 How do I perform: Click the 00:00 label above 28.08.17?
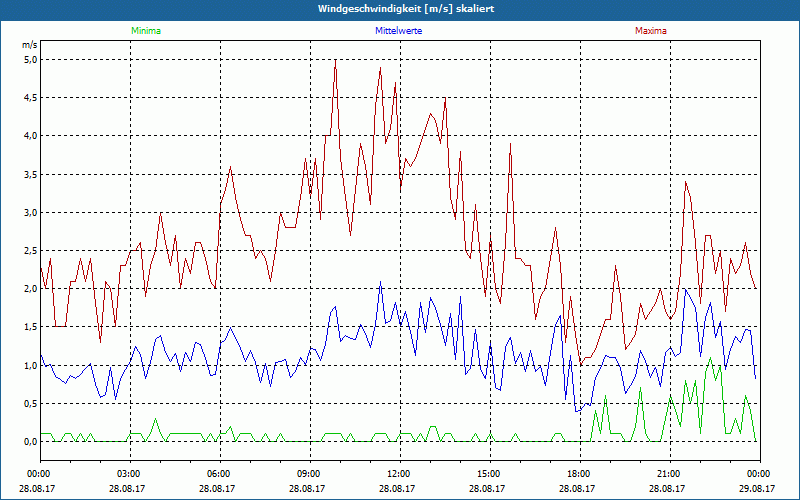click(x=41, y=474)
